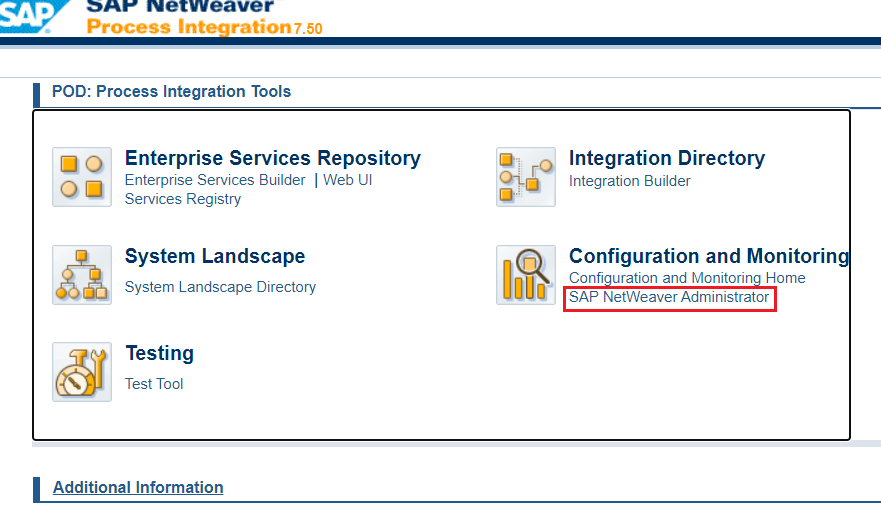The height and width of the screenshot is (513, 881).
Task: Open the System Landscape Directory link
Action: pyautogui.click(x=220, y=287)
